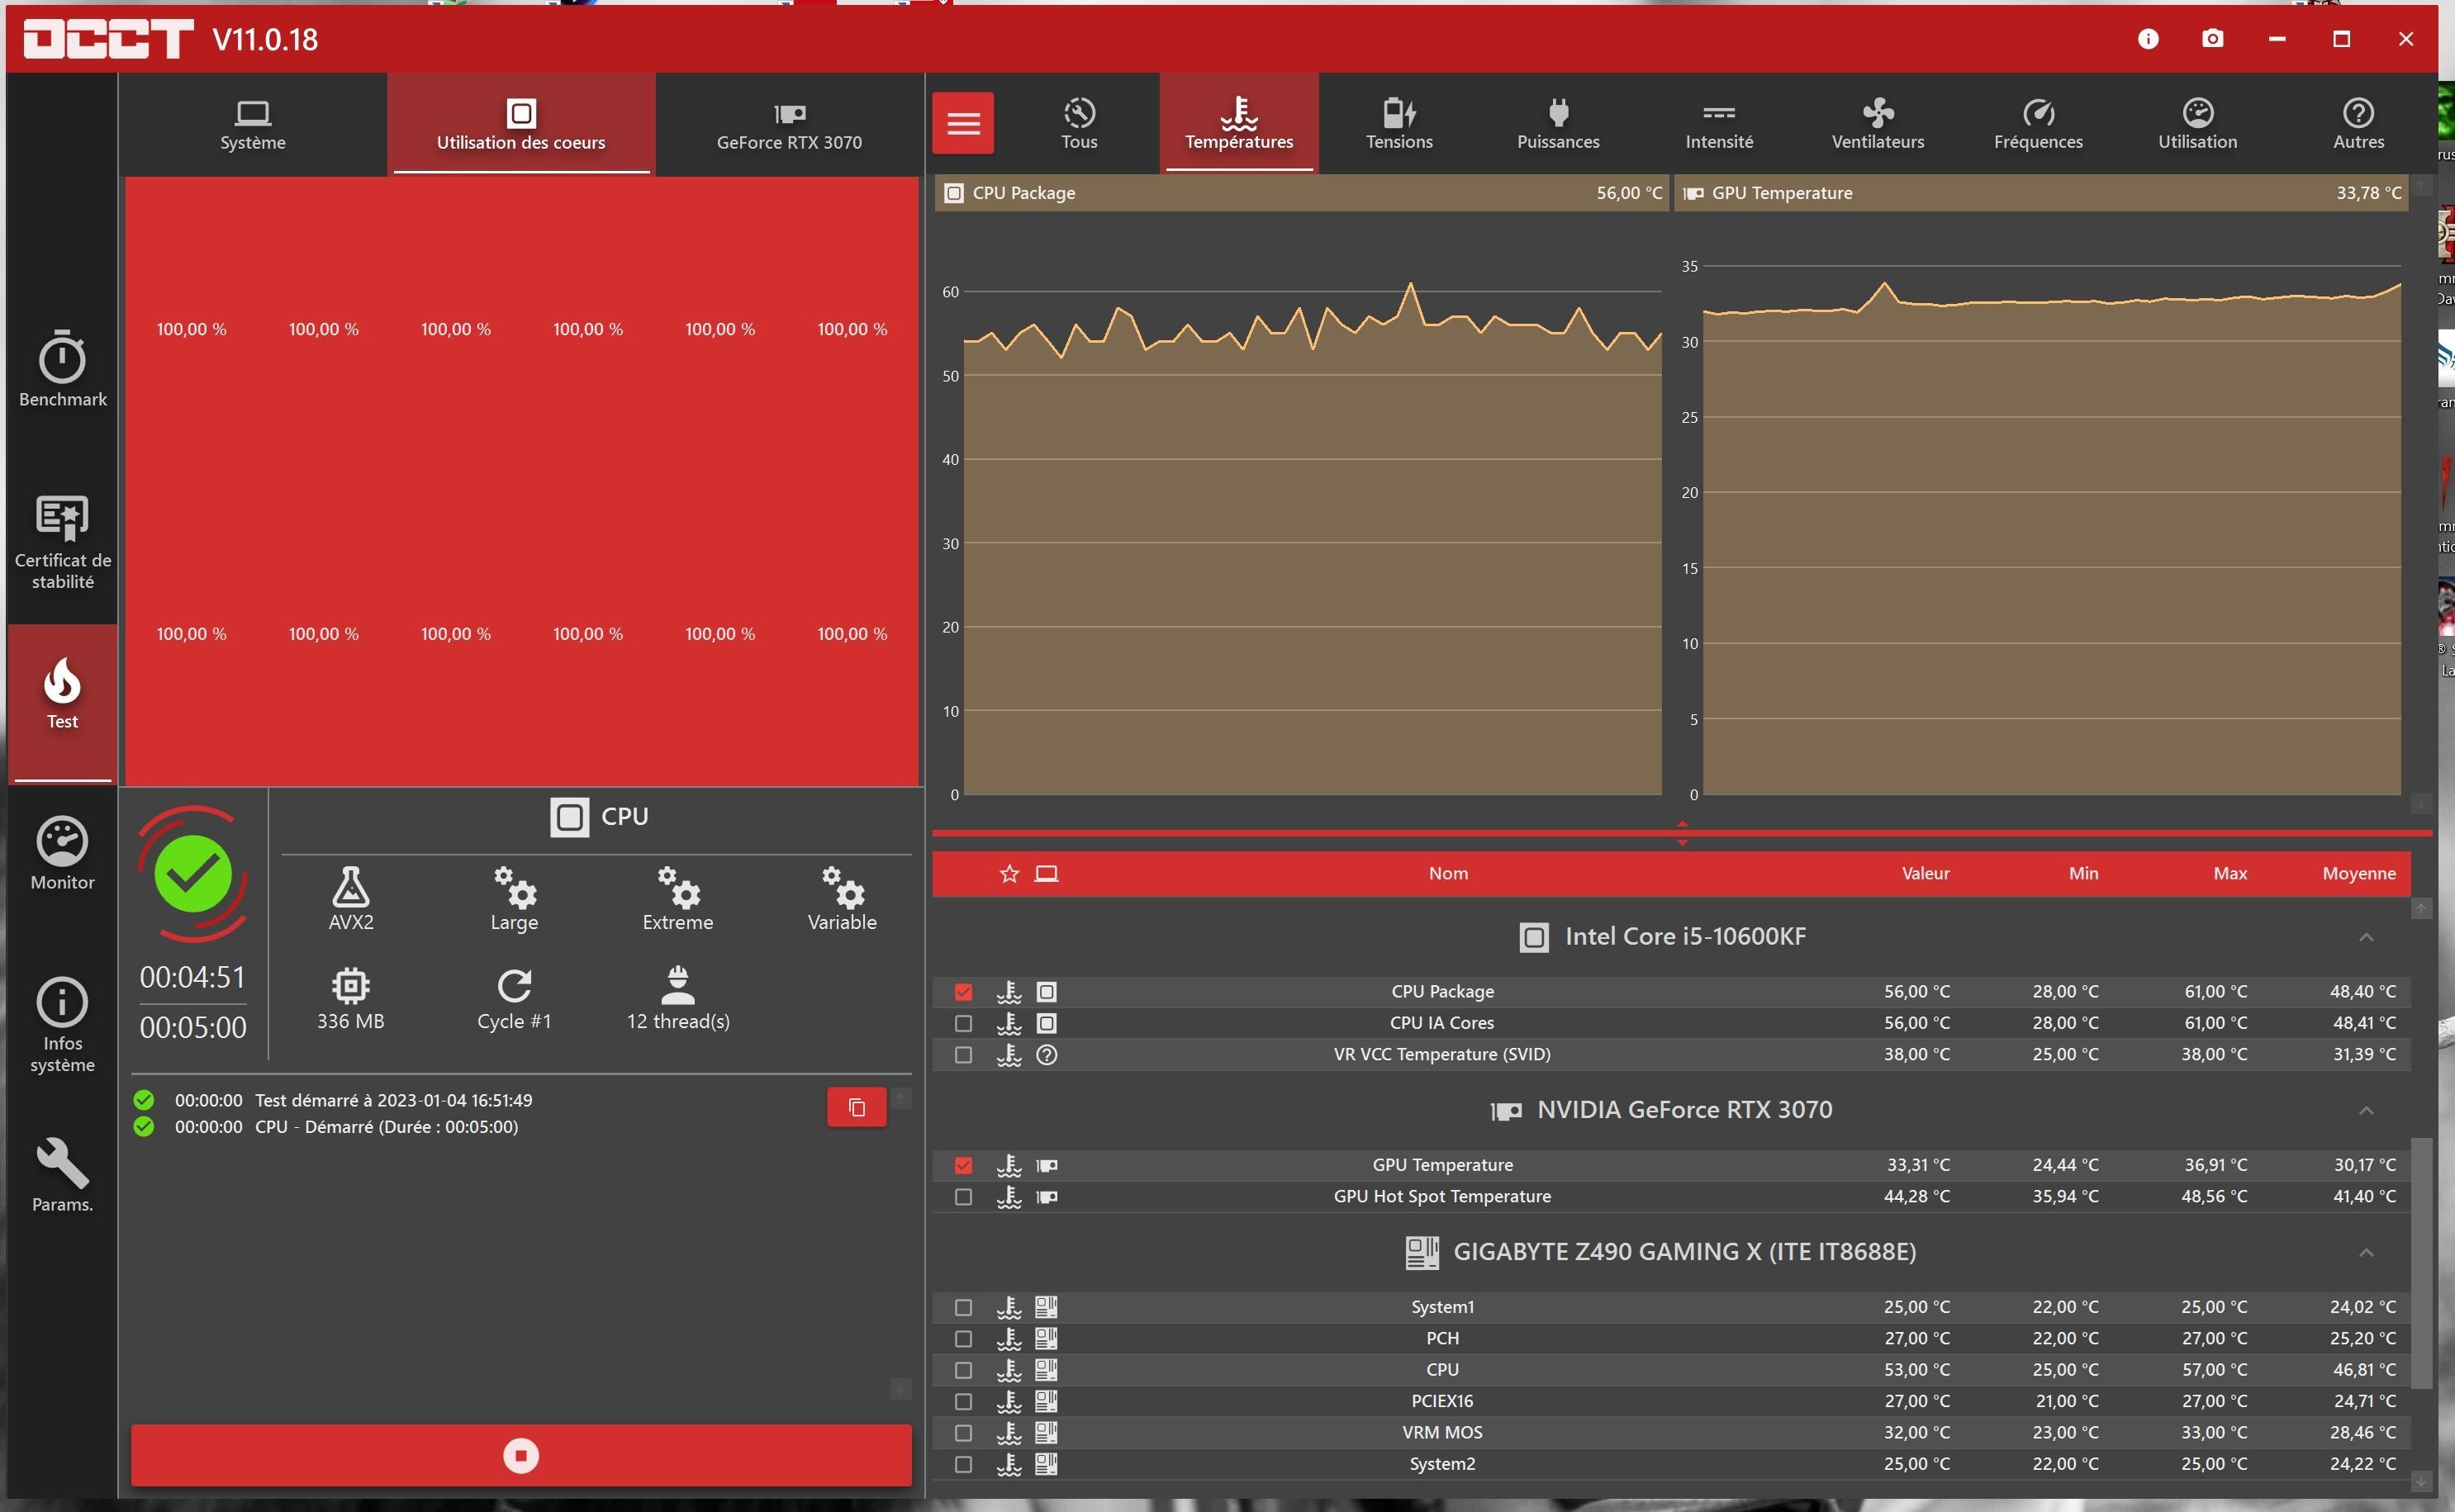Viewport: 2455px width, 1512px height.
Task: Check the PCIEX16 sensor checkbox
Action: tap(963, 1402)
